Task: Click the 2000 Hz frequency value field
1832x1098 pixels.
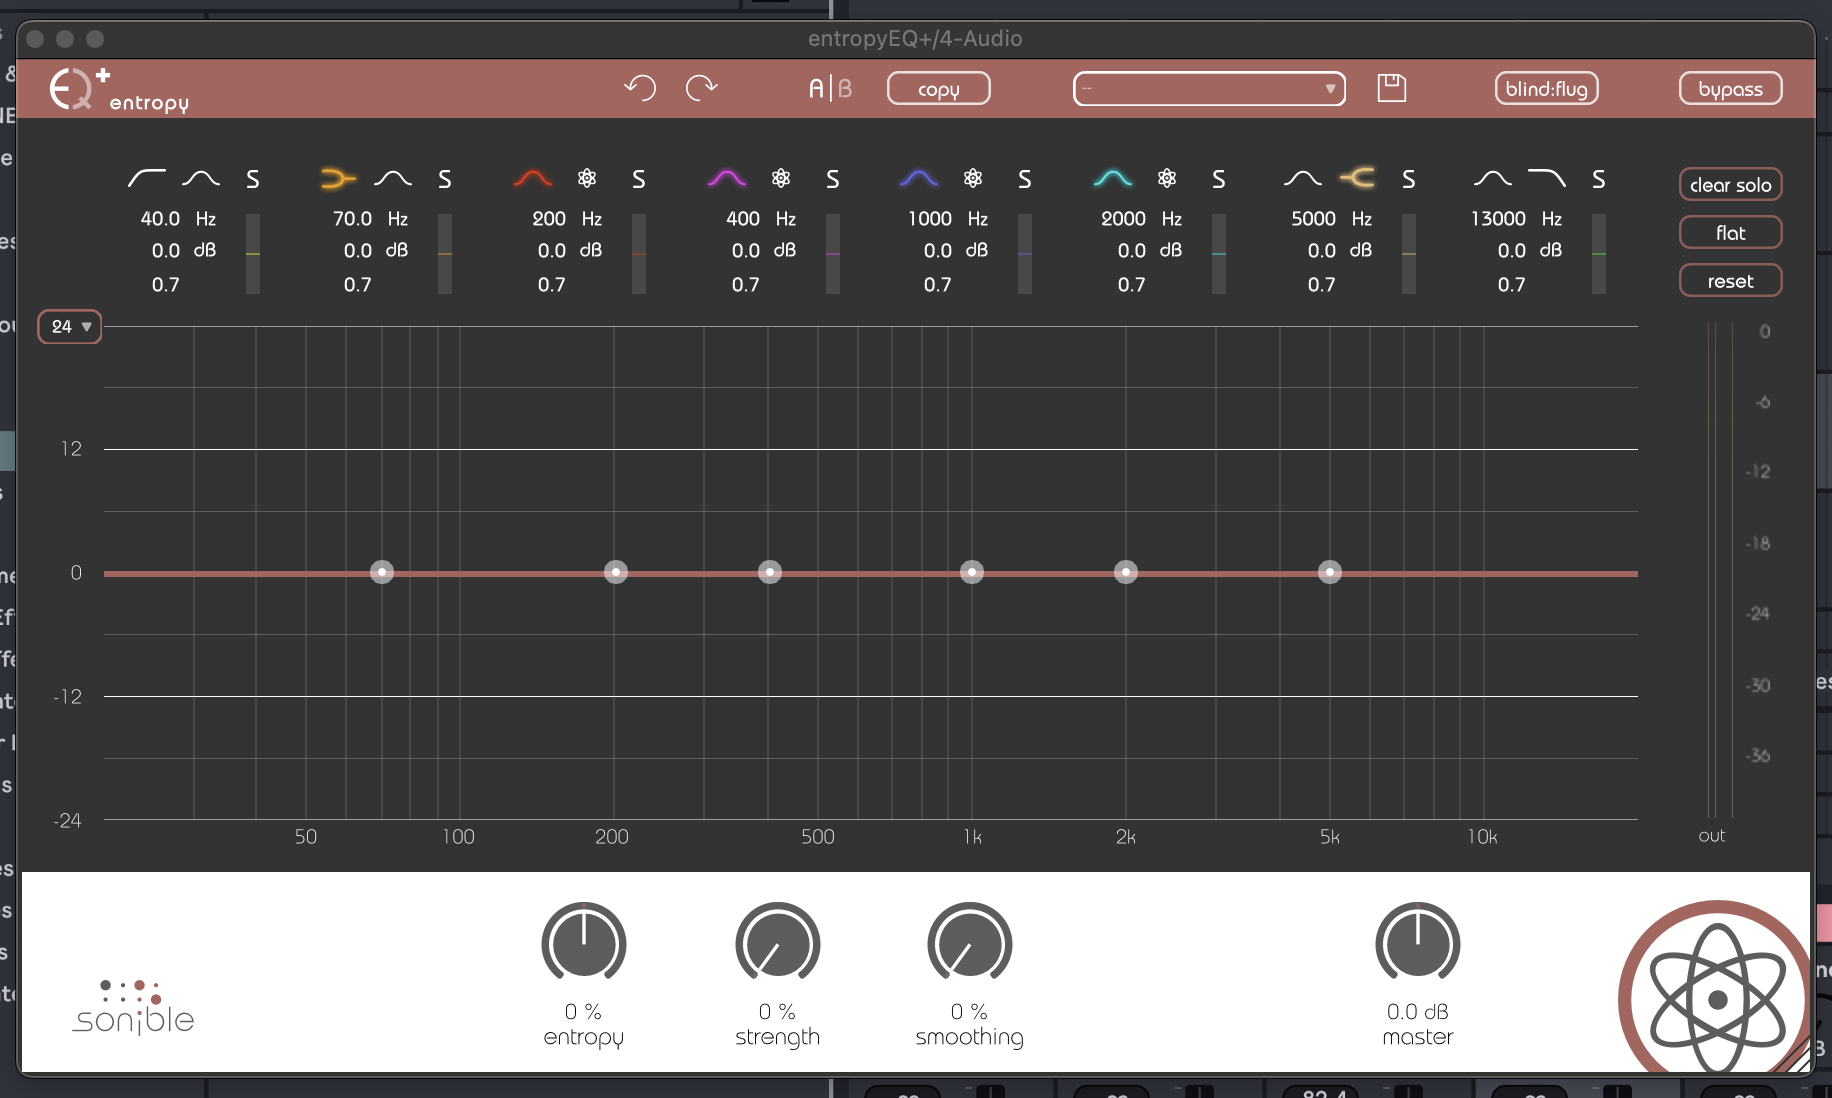Action: (1123, 219)
